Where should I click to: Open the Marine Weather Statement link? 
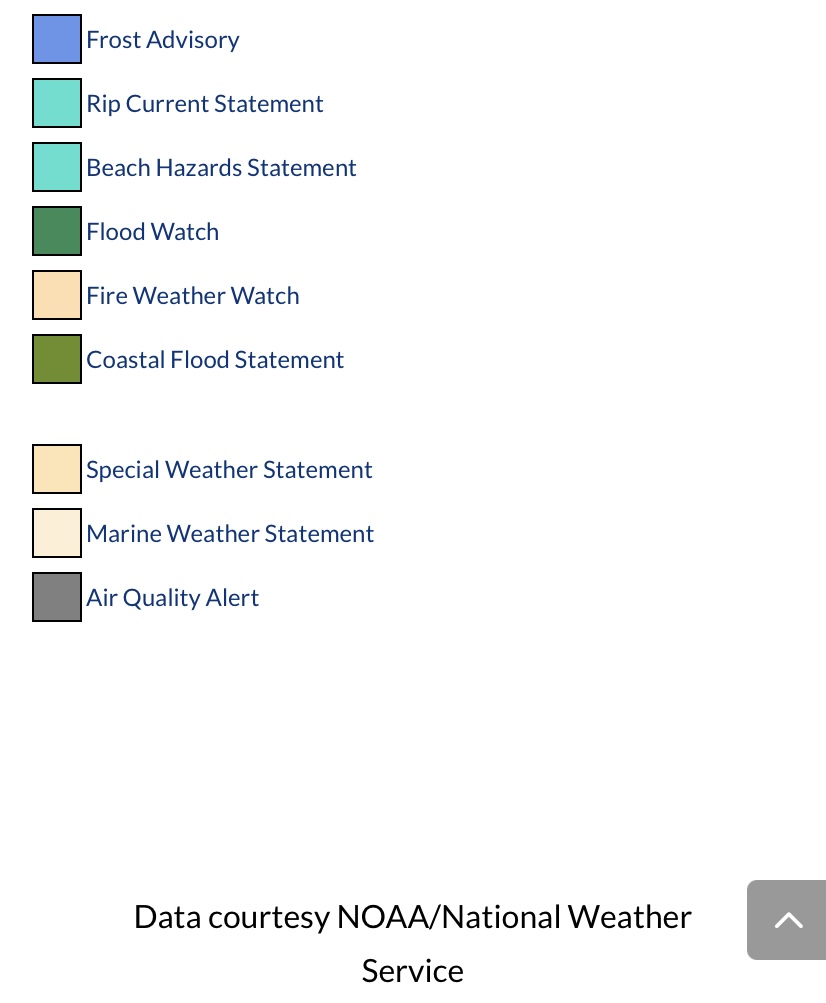(x=230, y=533)
